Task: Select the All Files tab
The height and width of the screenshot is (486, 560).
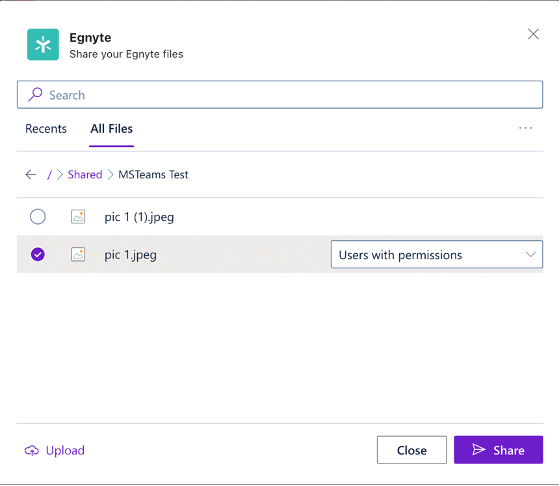Action: coord(111,129)
